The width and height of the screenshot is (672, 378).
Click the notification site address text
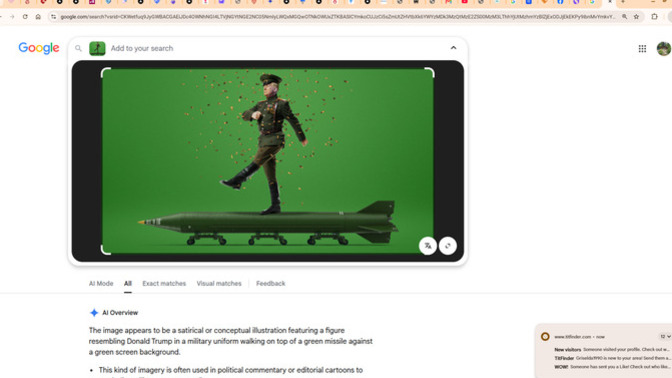tap(573, 337)
